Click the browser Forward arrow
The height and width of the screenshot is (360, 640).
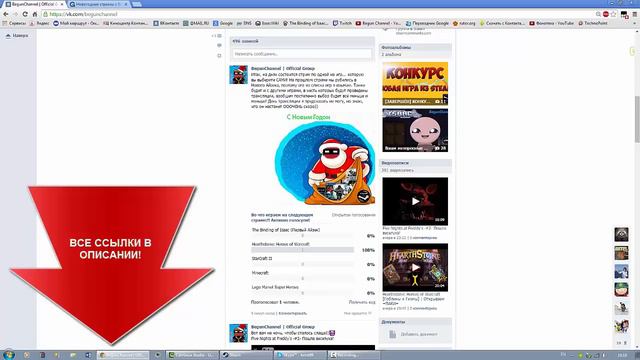(x=15, y=14)
